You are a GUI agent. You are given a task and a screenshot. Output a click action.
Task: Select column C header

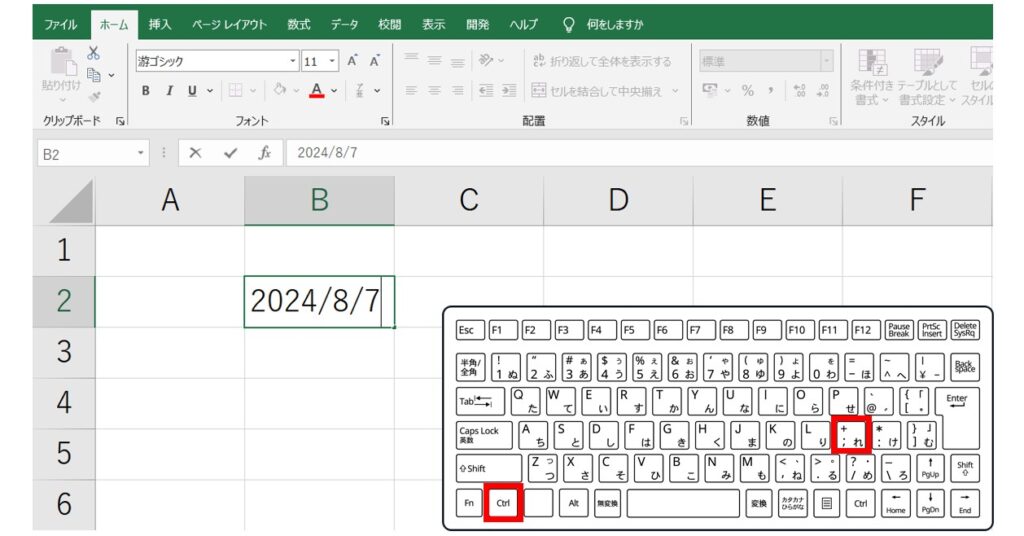pyautogui.click(x=468, y=200)
